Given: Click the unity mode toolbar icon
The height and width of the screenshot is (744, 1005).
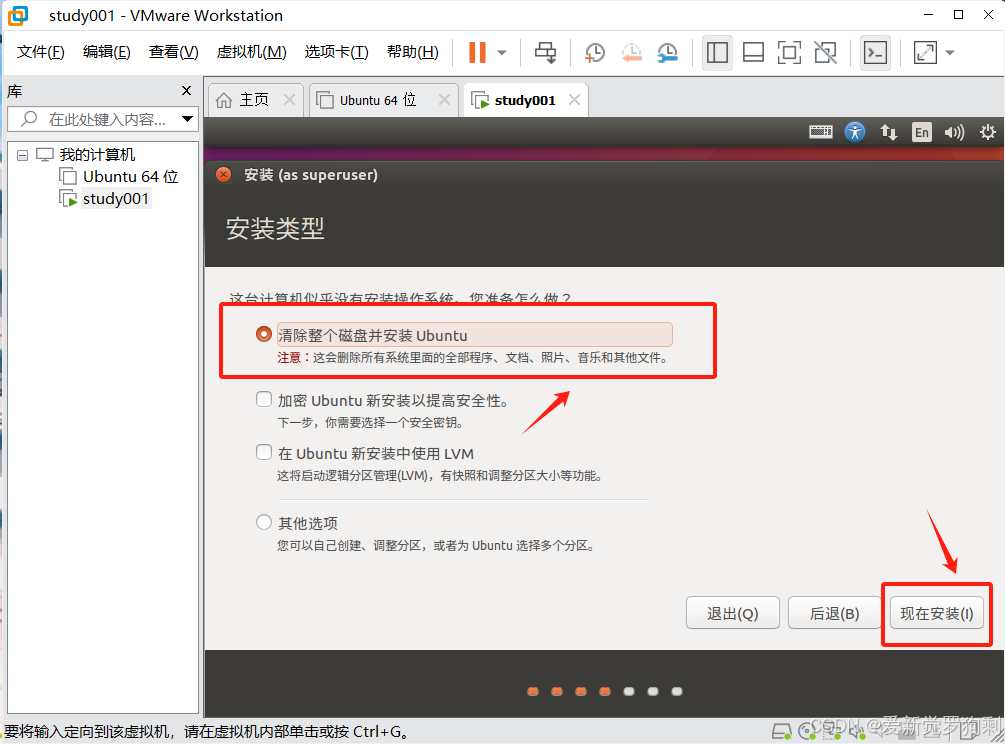Looking at the screenshot, I should 826,53.
